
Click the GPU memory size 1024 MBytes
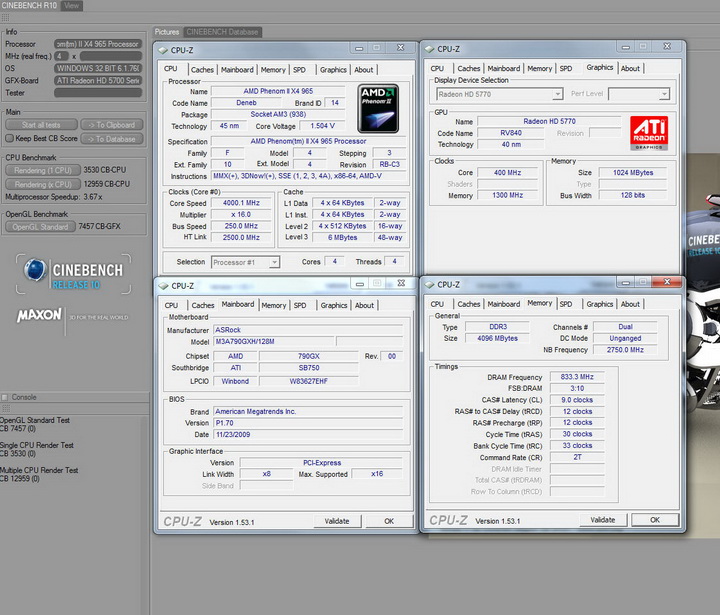tap(633, 173)
